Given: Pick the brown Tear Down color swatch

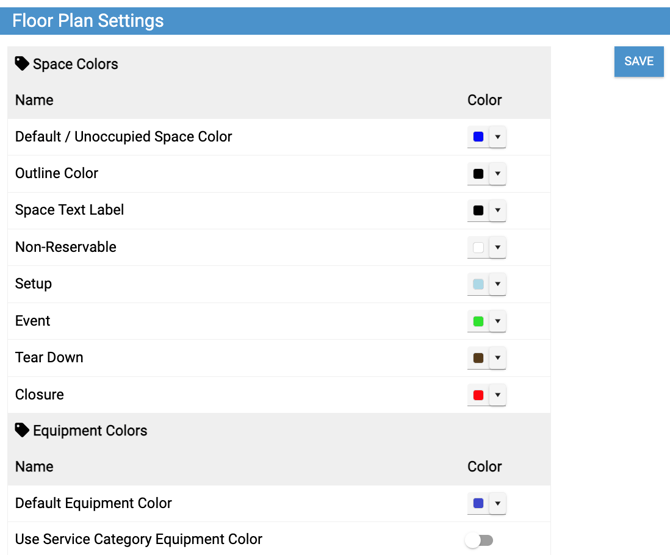Looking at the screenshot, I should 478,358.
